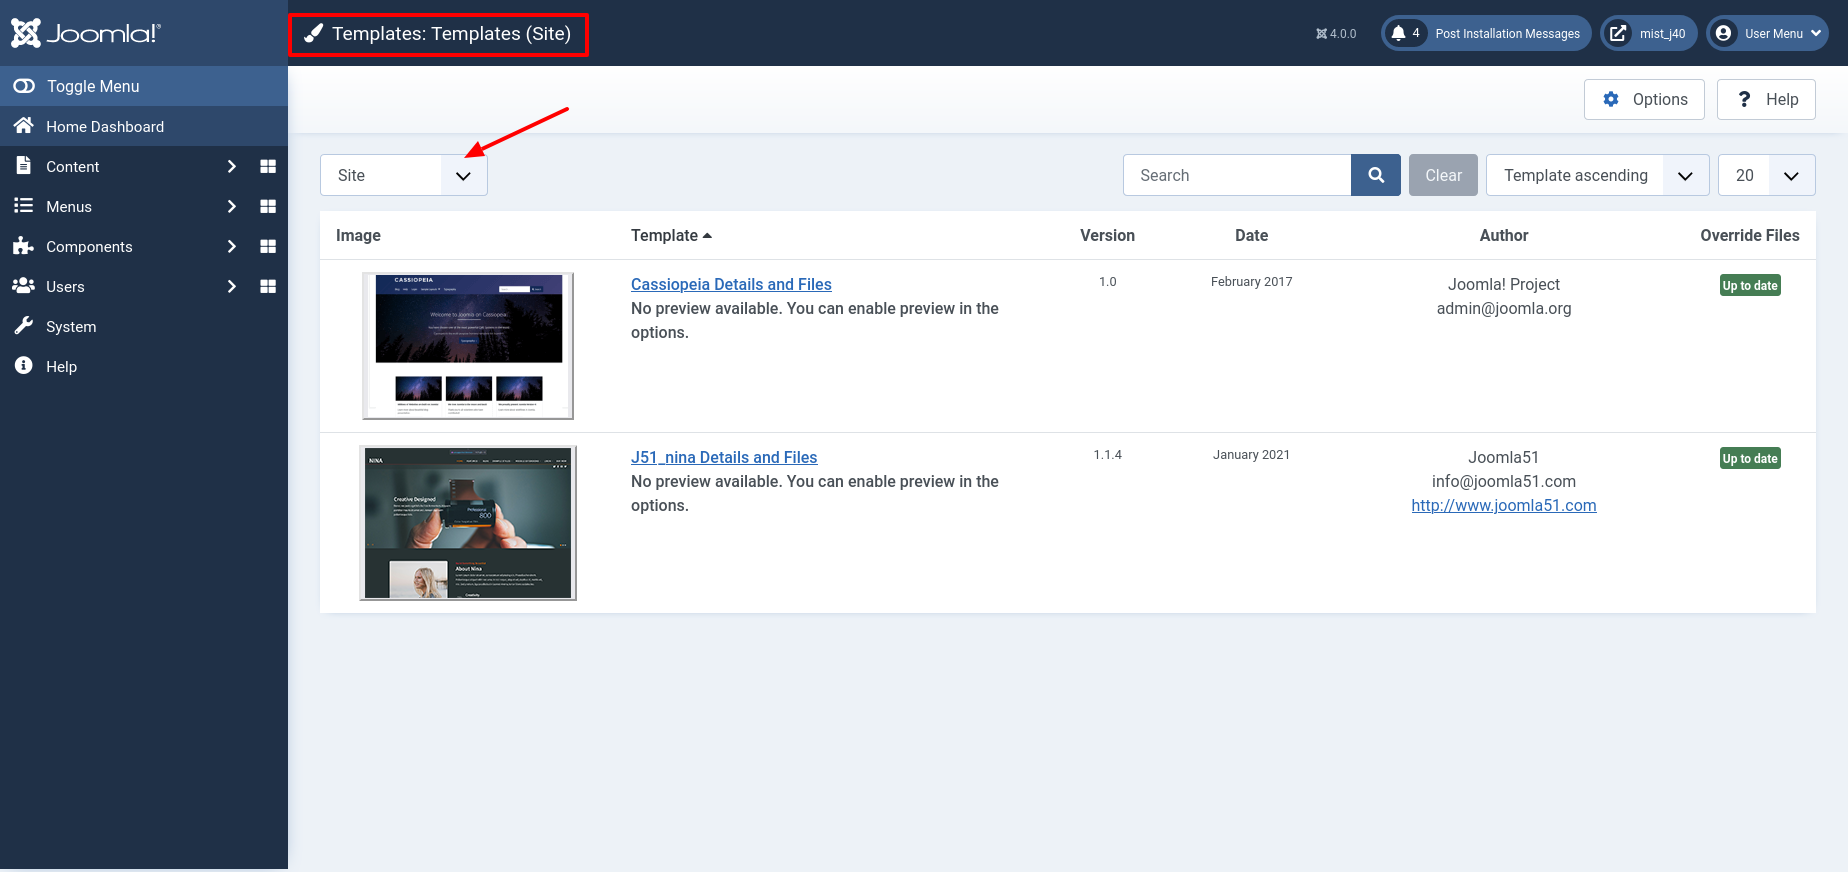Viewport: 1848px width, 872px height.
Task: Click the notification bell icon
Action: tap(1398, 33)
